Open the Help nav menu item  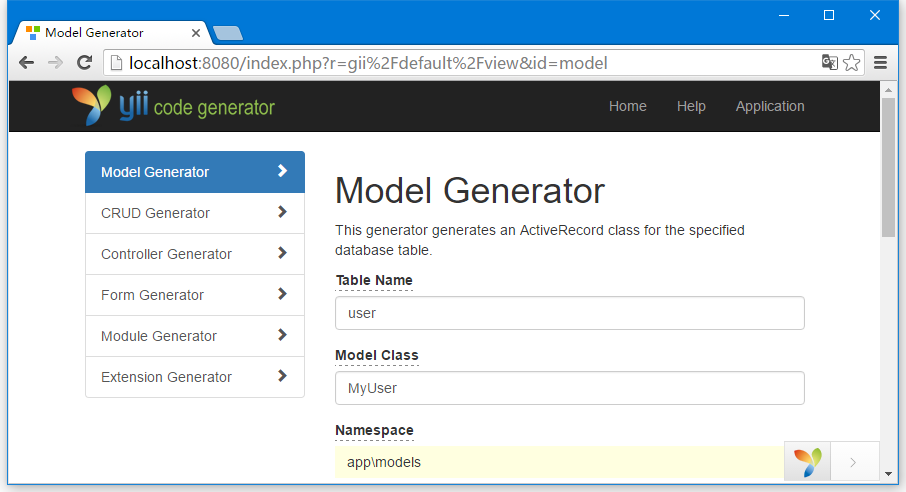[x=691, y=106]
